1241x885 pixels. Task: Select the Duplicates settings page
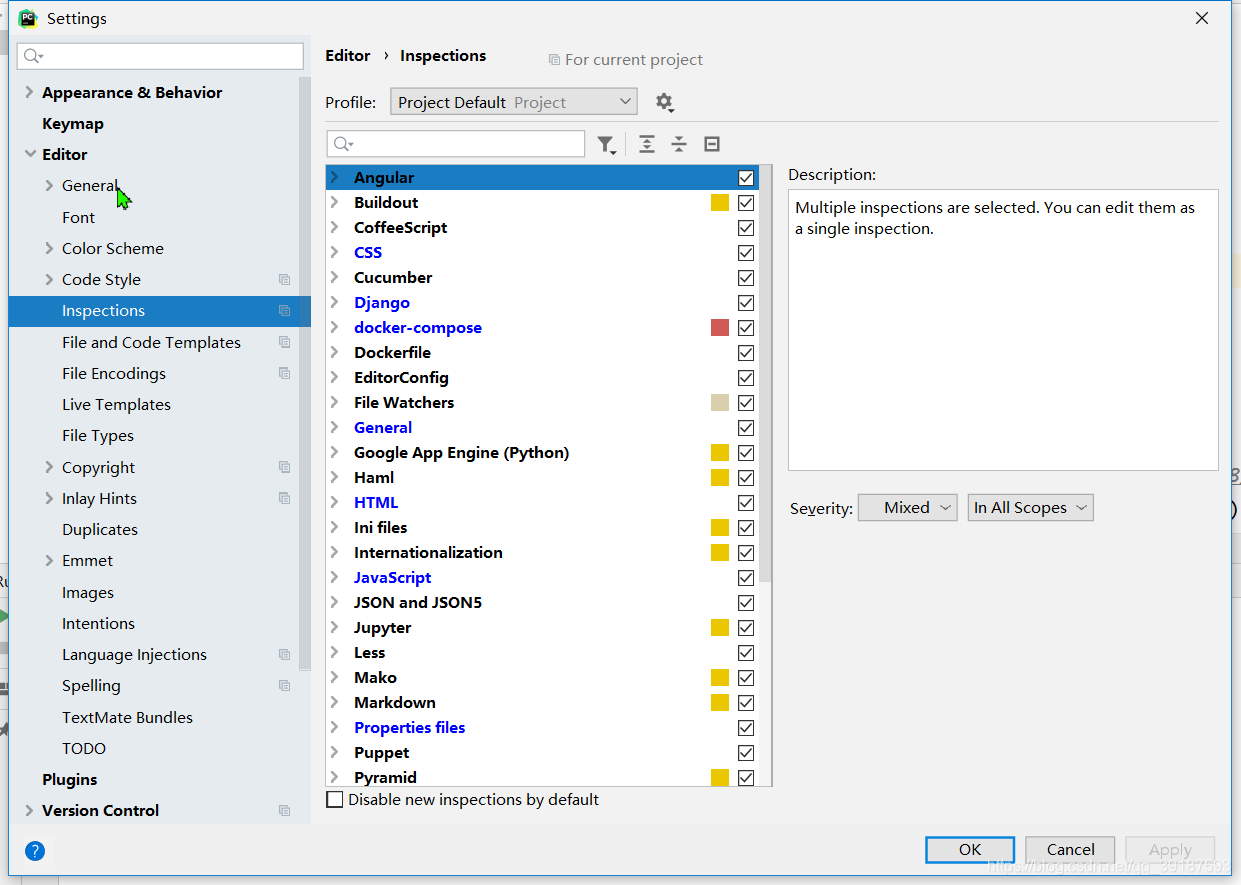[100, 529]
